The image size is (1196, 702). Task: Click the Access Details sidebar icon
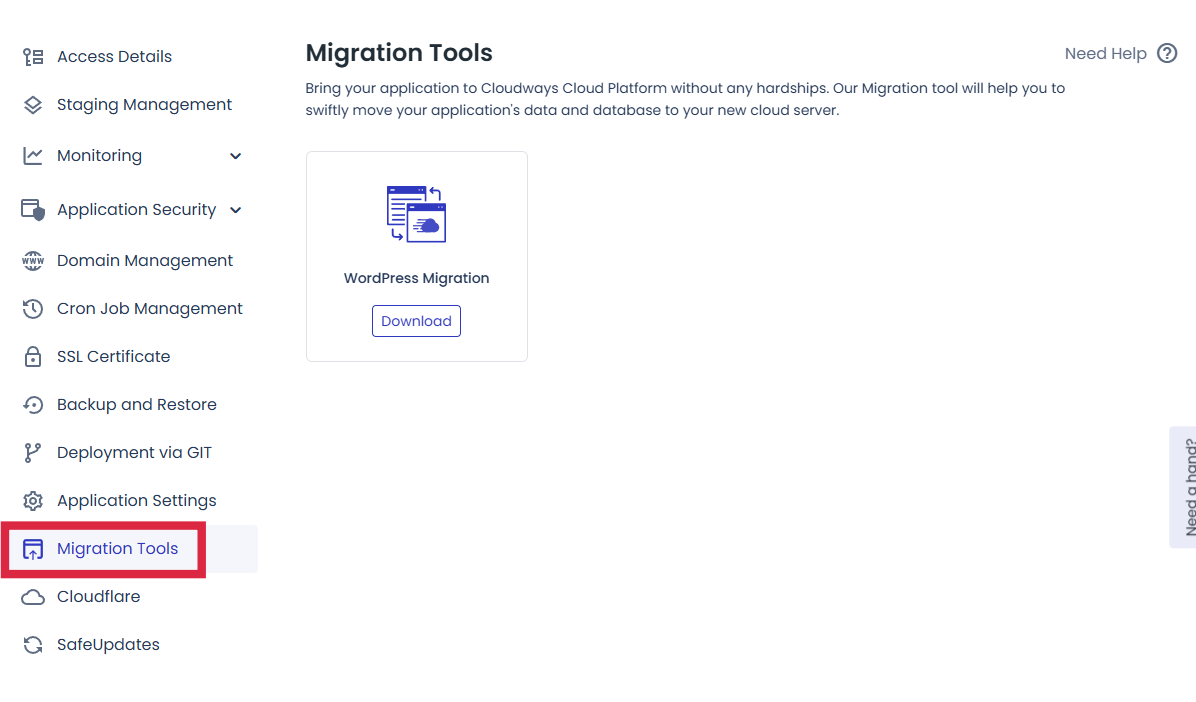click(33, 56)
